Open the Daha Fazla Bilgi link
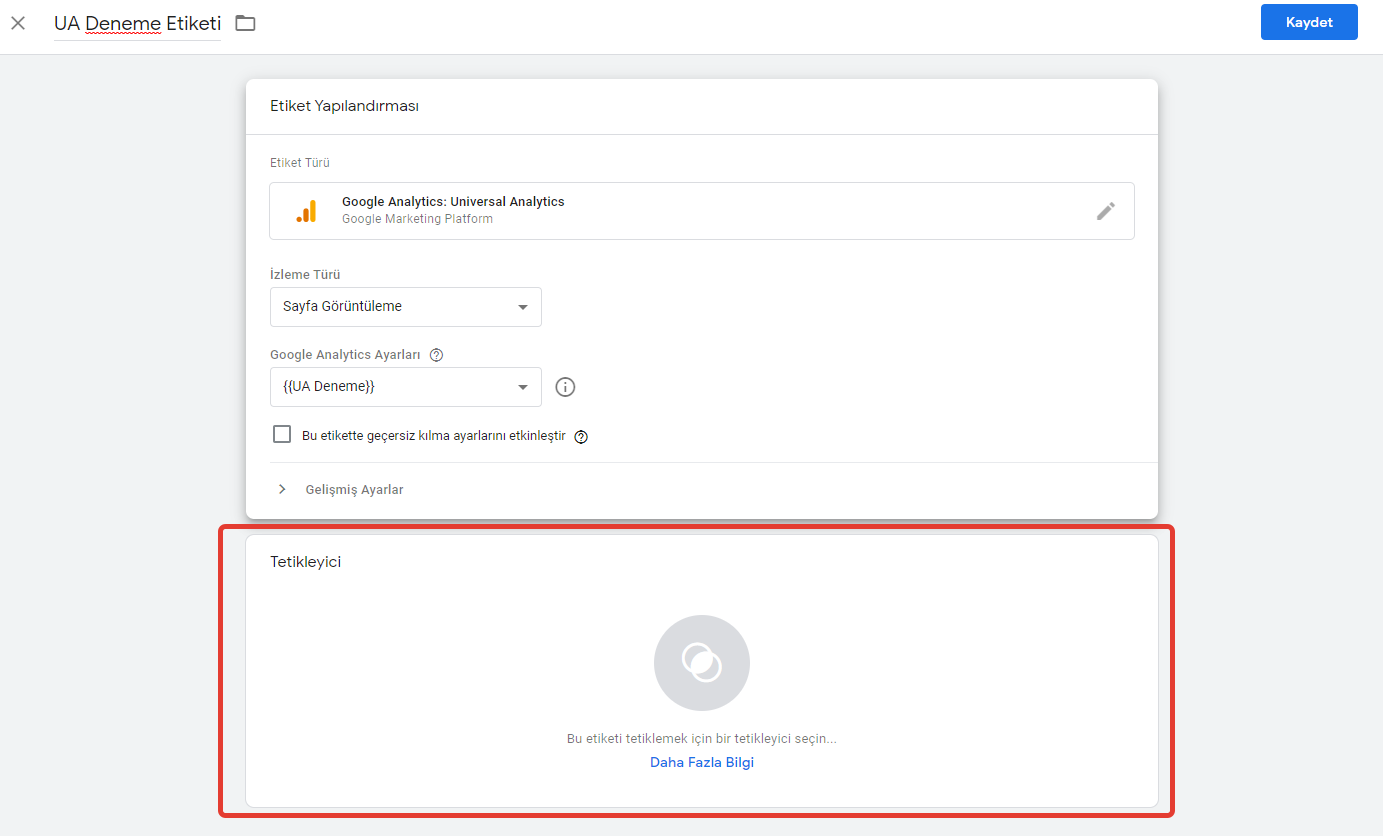 point(702,762)
